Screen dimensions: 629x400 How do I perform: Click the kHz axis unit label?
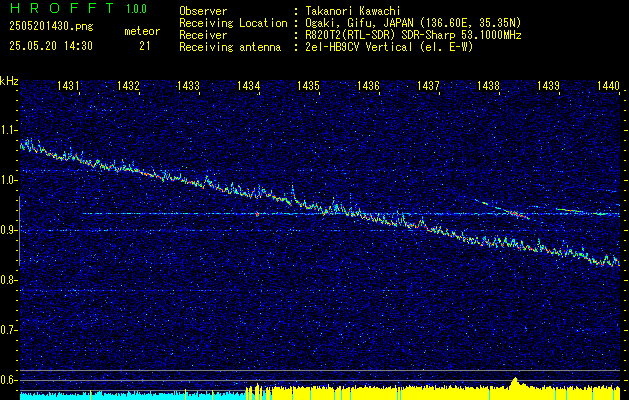(9, 81)
